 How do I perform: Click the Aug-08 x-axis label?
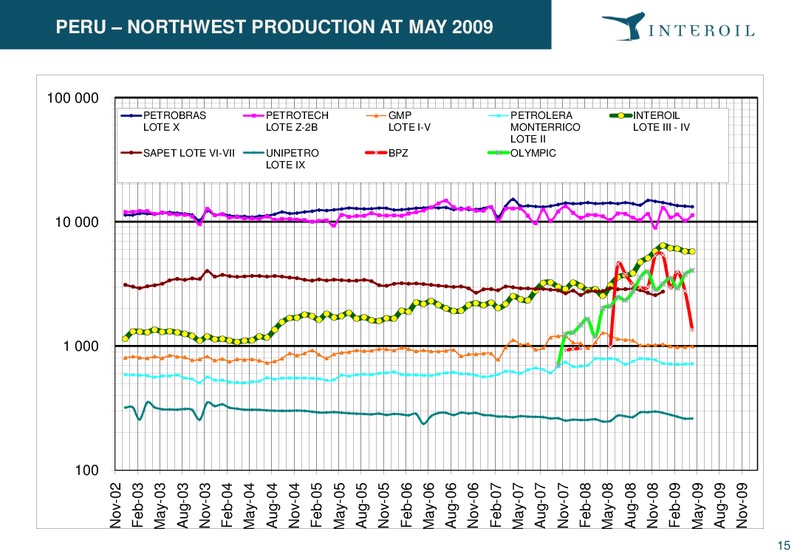tap(632, 506)
